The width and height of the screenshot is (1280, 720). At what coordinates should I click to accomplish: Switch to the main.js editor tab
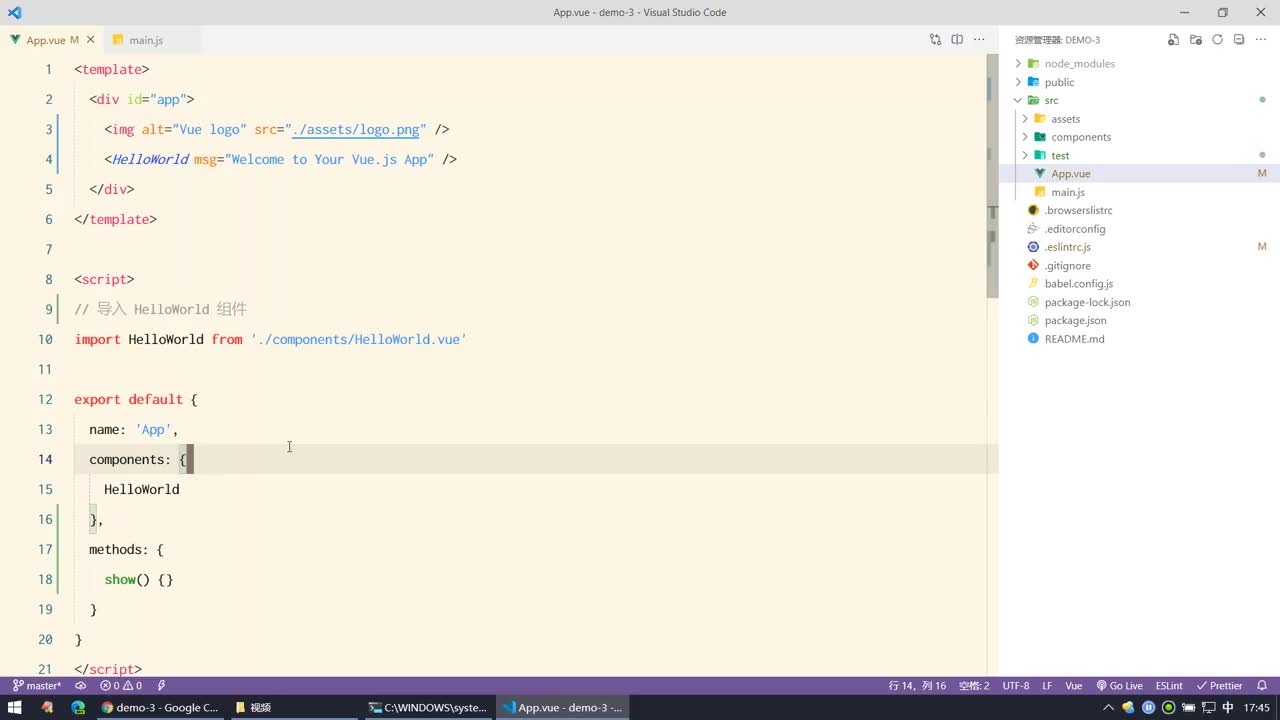[x=145, y=40]
